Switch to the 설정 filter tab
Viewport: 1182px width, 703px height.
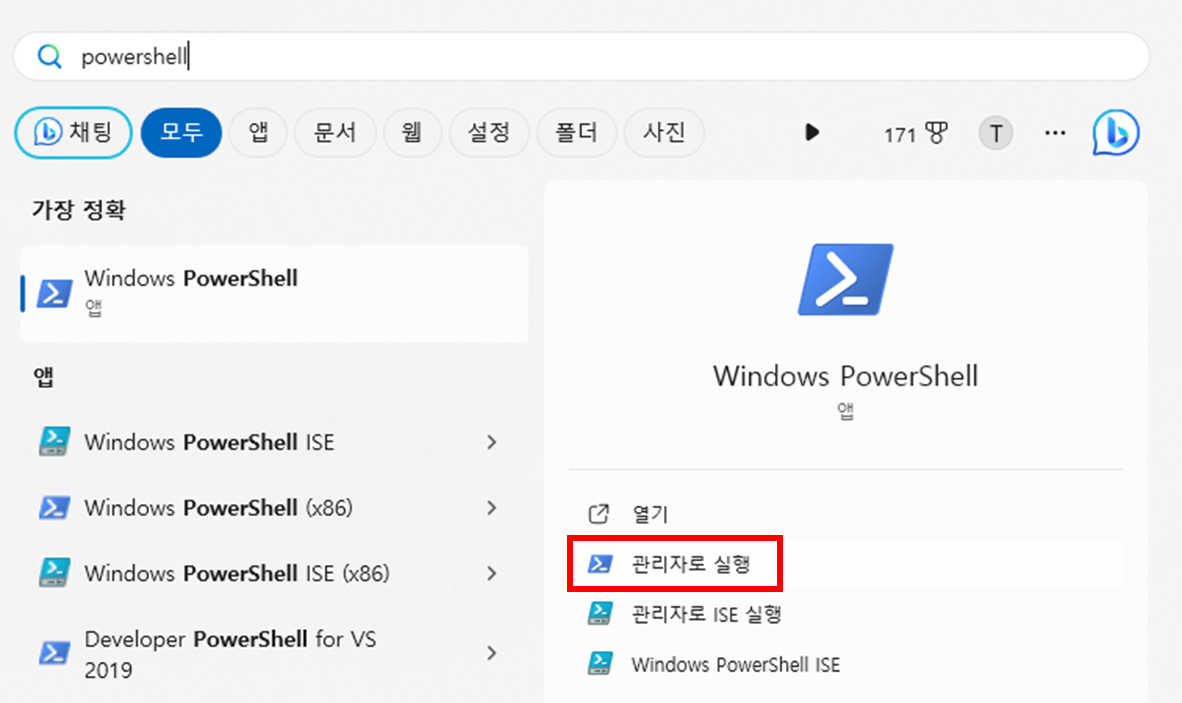click(x=488, y=133)
